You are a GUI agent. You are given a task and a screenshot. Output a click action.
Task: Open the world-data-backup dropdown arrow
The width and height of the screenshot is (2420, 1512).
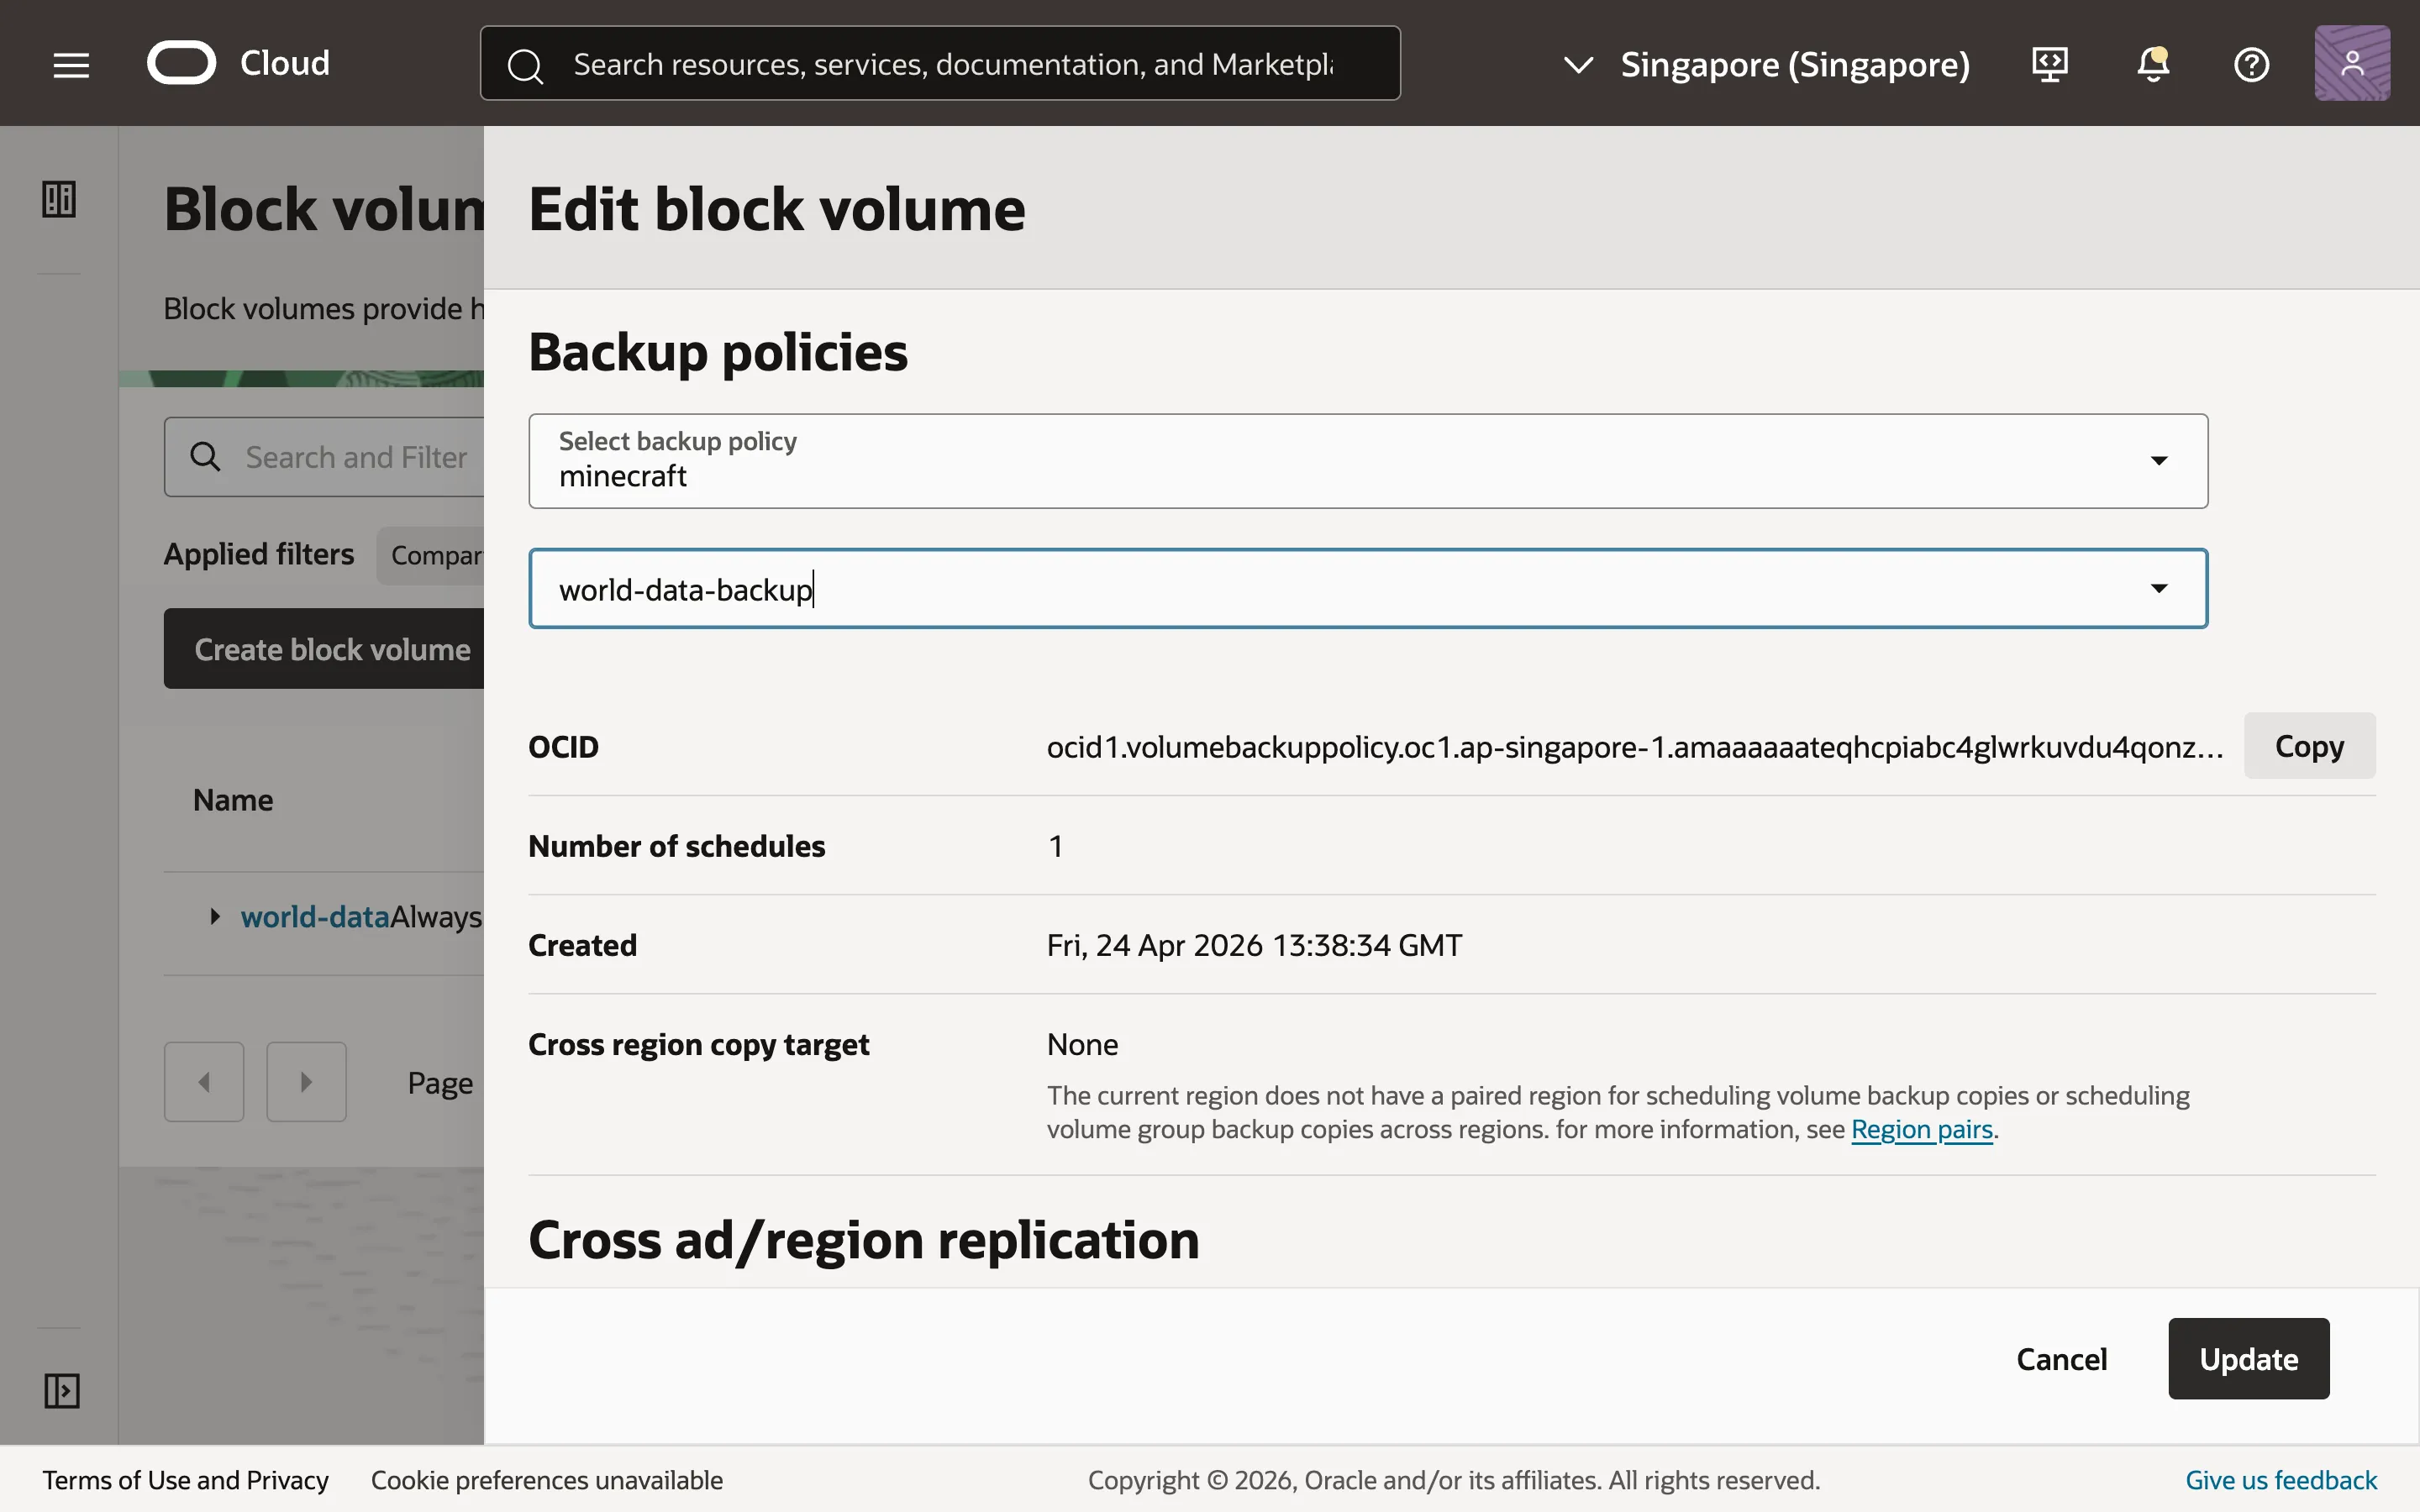click(x=2159, y=588)
